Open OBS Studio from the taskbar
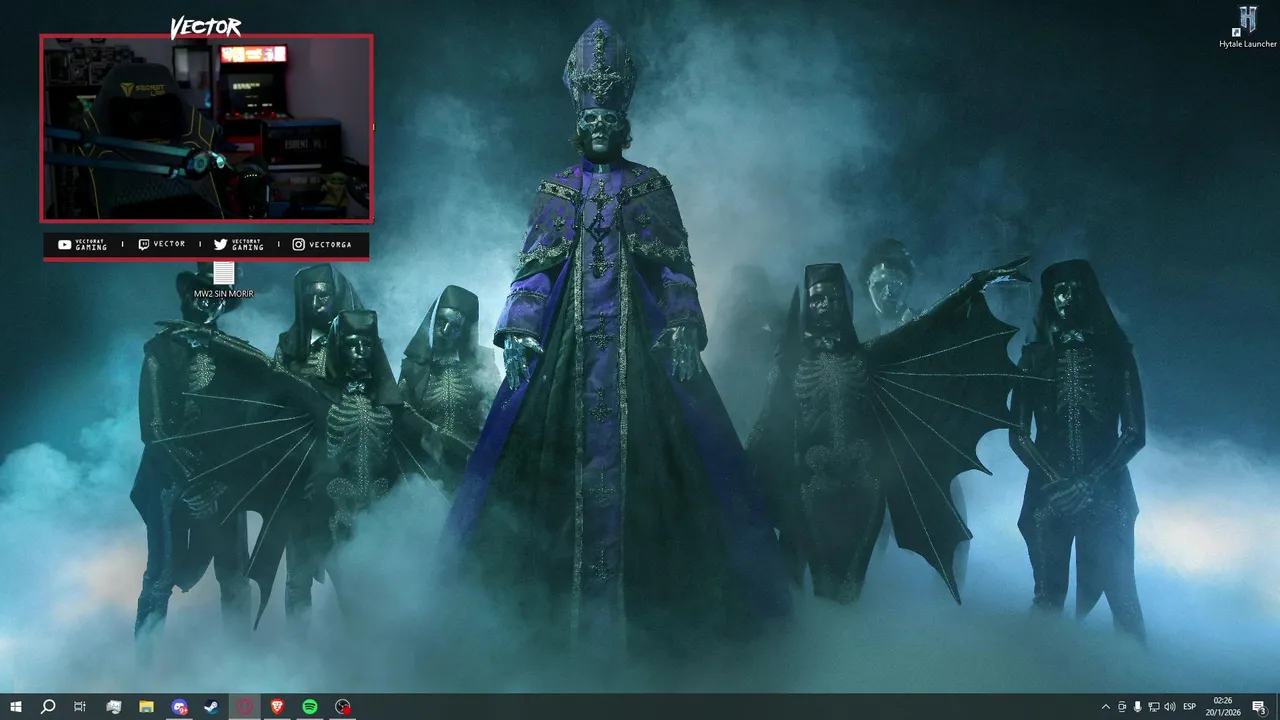Image resolution: width=1280 pixels, height=720 pixels. pyautogui.click(x=343, y=707)
